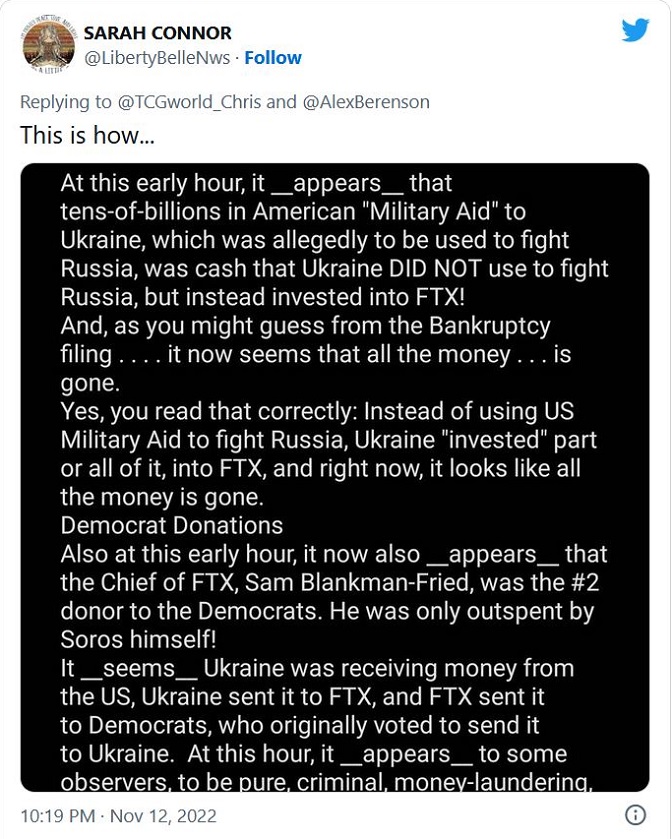The width and height of the screenshot is (672, 839).
Task: Open the attached black text image
Action: [x=334, y=477]
